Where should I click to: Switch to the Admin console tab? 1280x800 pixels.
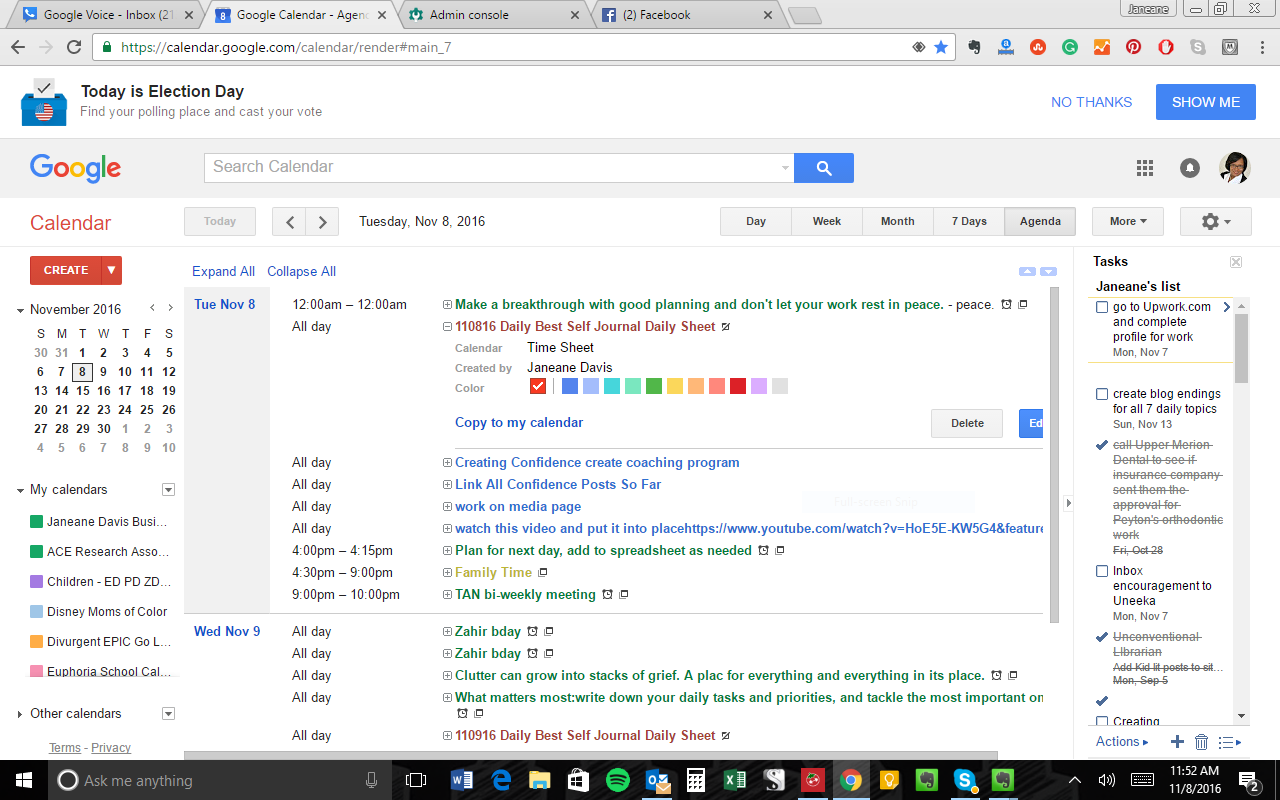click(494, 15)
